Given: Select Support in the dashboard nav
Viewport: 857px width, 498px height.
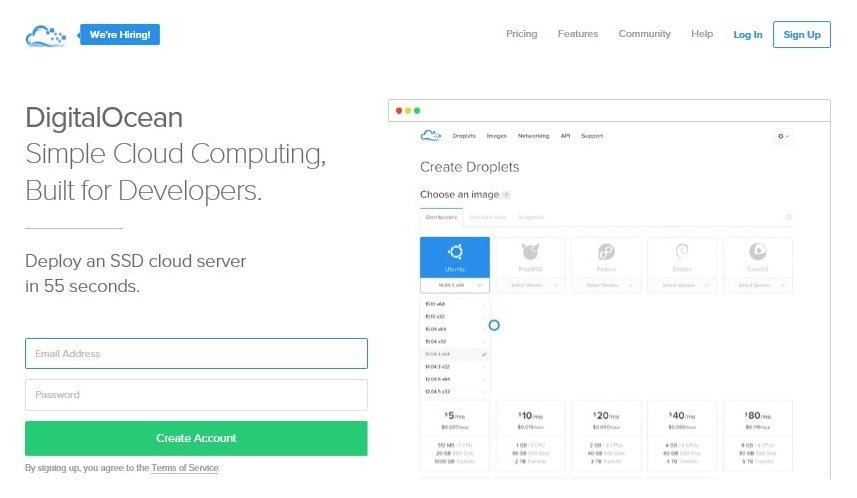Looking at the screenshot, I should point(592,136).
